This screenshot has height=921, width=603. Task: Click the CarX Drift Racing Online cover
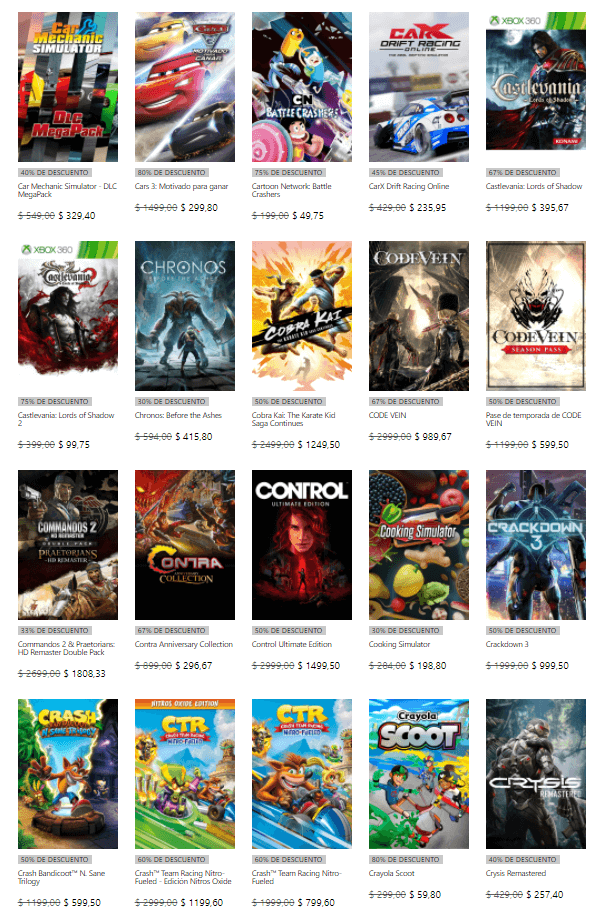coord(419,87)
